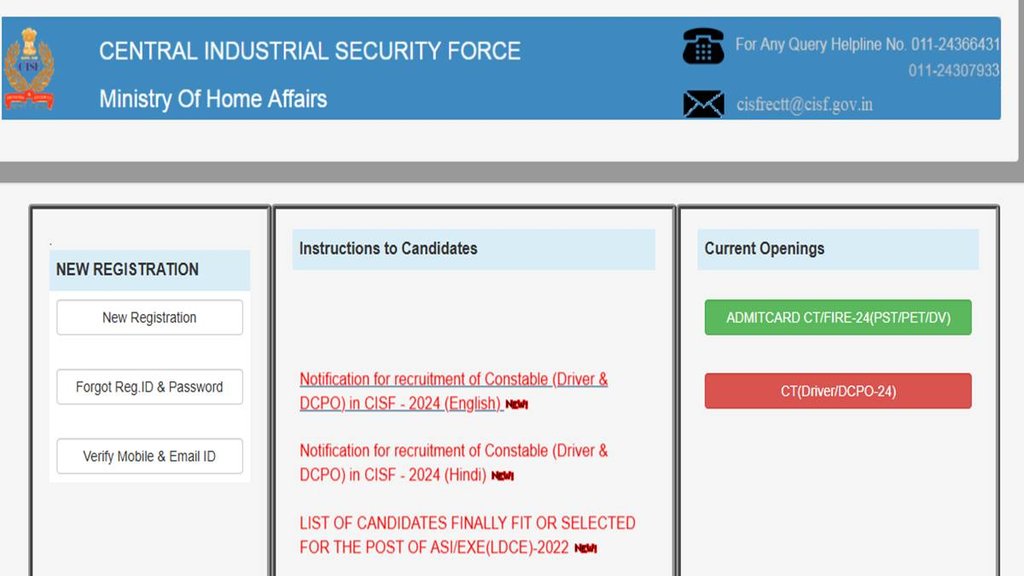This screenshot has height=576, width=1024.
Task: Click the envelope email icon
Action: (x=703, y=103)
